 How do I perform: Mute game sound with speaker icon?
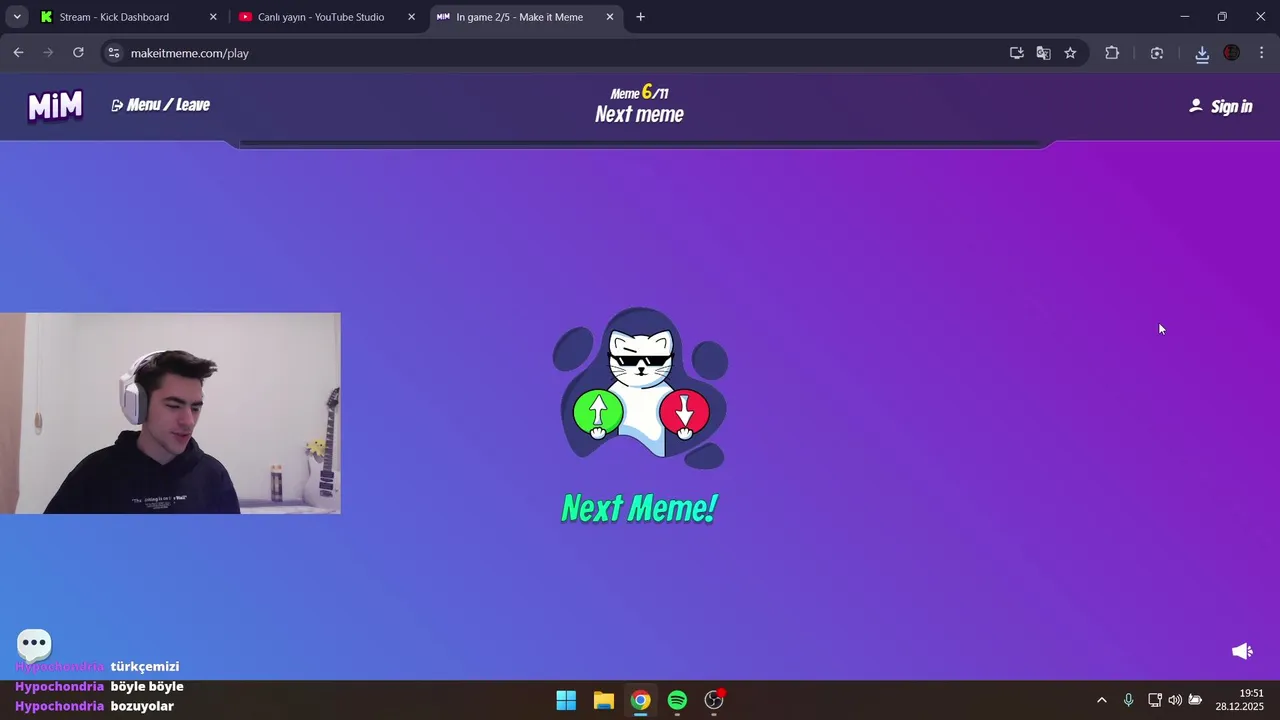click(x=1242, y=651)
